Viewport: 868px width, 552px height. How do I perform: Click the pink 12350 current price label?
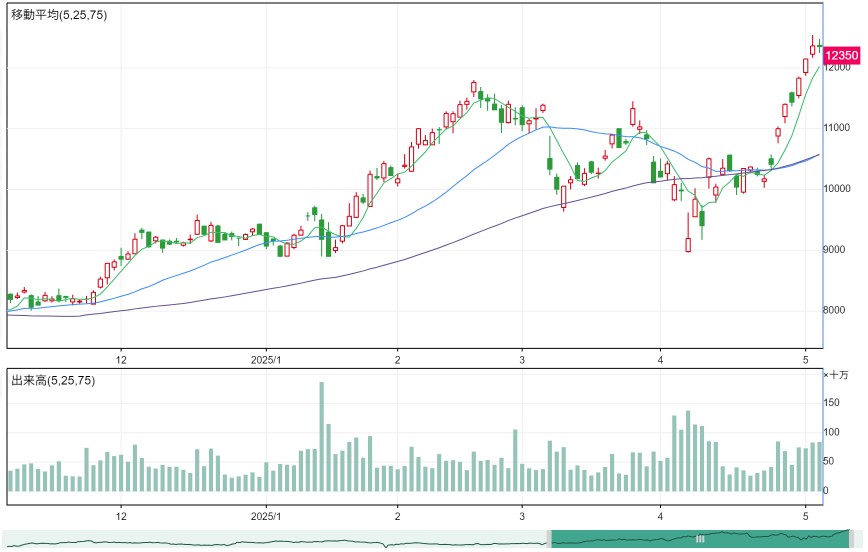[841, 55]
